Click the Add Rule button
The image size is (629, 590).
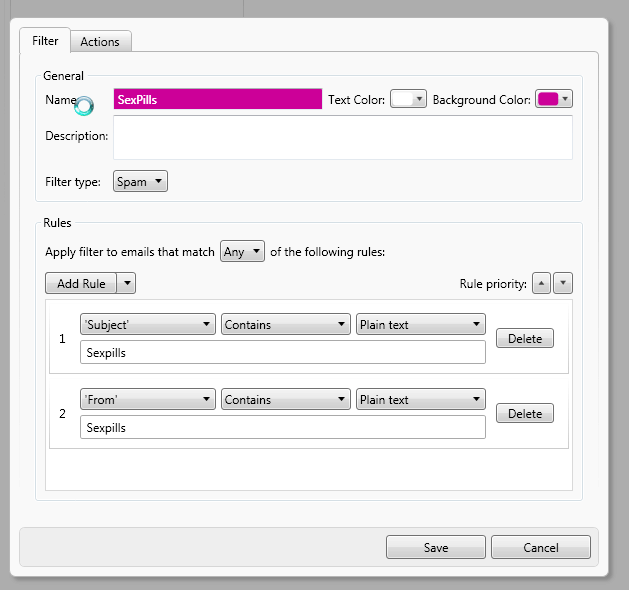coord(81,283)
